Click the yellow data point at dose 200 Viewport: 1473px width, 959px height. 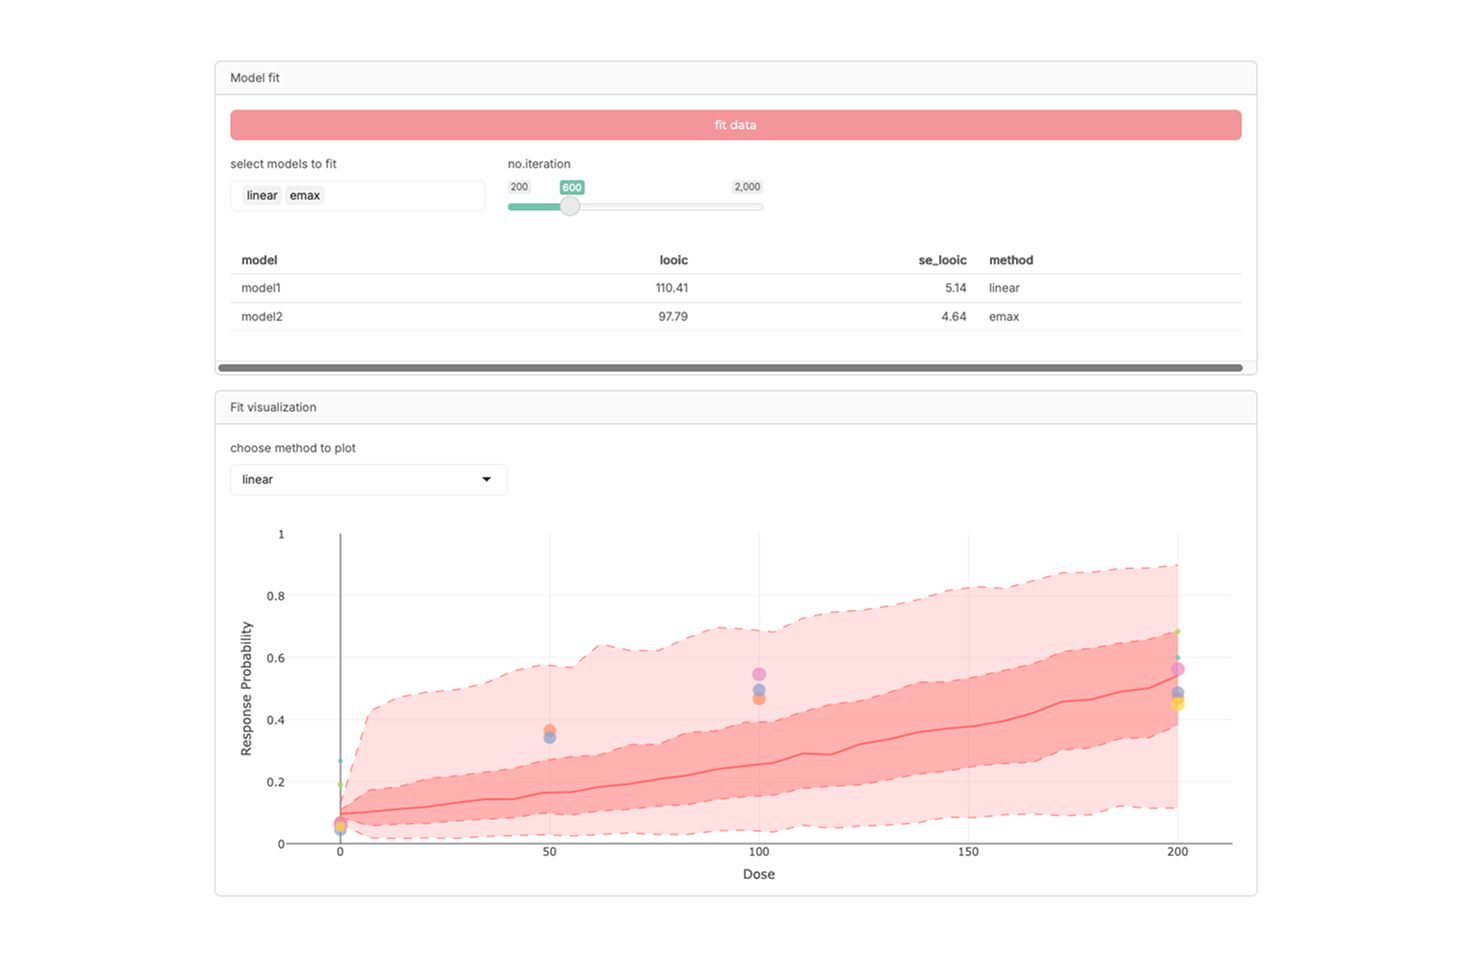tap(1178, 705)
